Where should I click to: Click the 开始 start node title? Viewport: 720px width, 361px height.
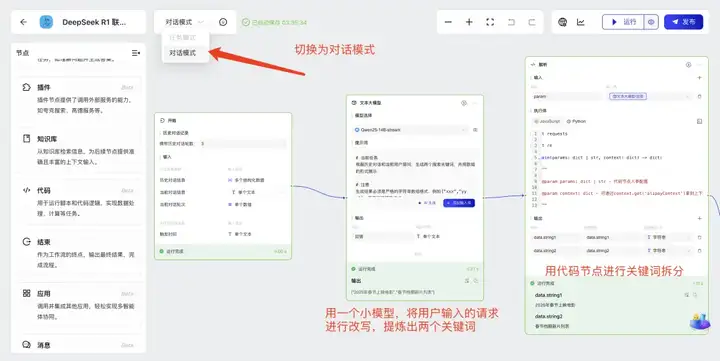(x=172, y=120)
